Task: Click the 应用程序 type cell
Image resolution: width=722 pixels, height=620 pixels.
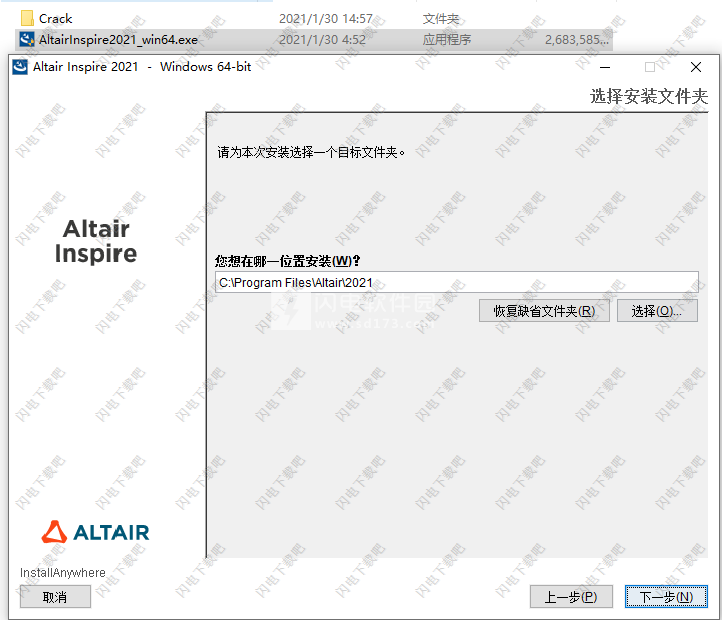Action: (x=447, y=40)
